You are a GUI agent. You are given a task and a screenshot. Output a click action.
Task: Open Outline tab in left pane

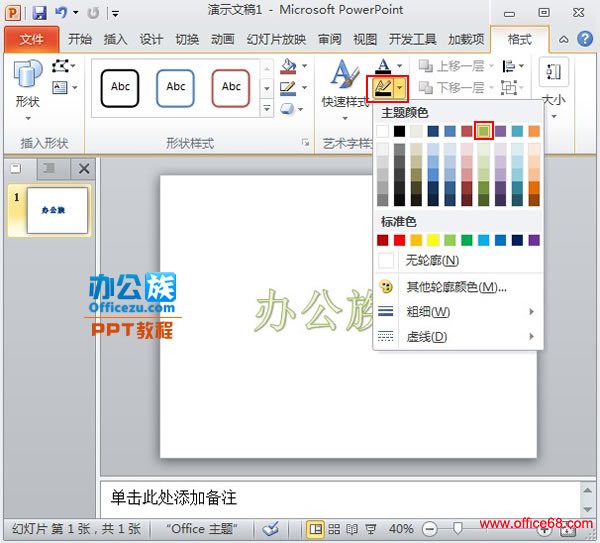tap(49, 168)
